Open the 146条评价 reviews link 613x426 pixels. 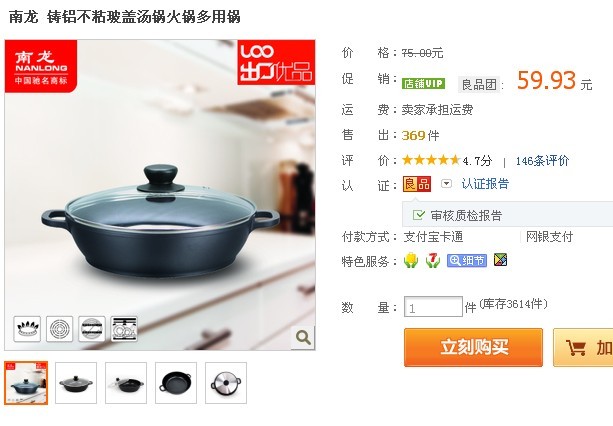click(542, 161)
